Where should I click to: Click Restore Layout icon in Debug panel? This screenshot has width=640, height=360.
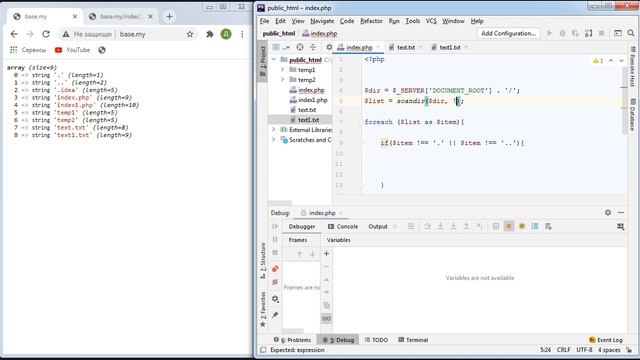(x=620, y=227)
